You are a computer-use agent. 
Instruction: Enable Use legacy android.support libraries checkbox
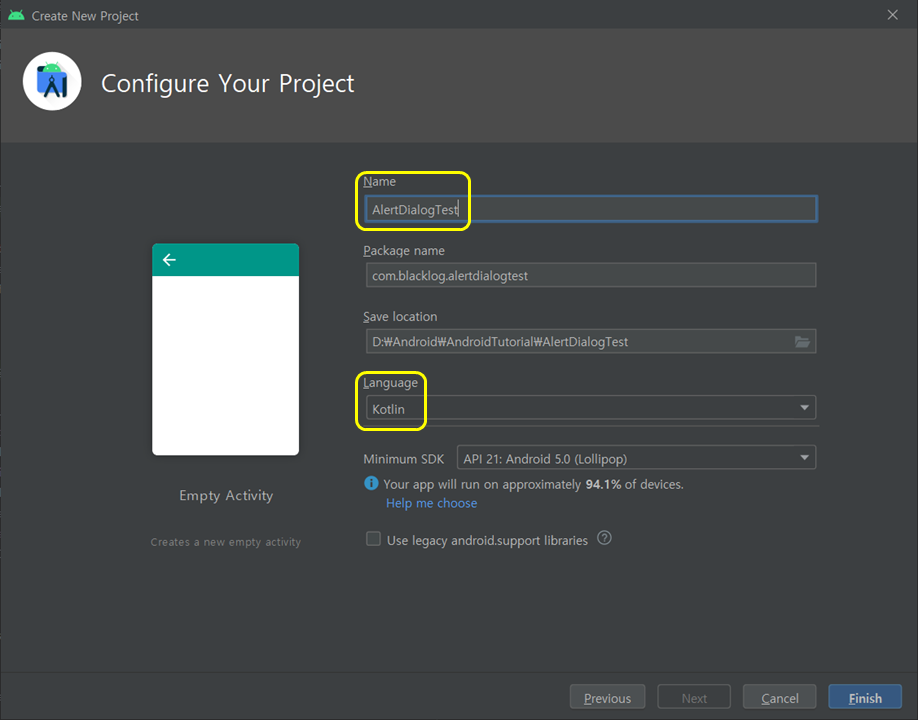pyautogui.click(x=373, y=539)
